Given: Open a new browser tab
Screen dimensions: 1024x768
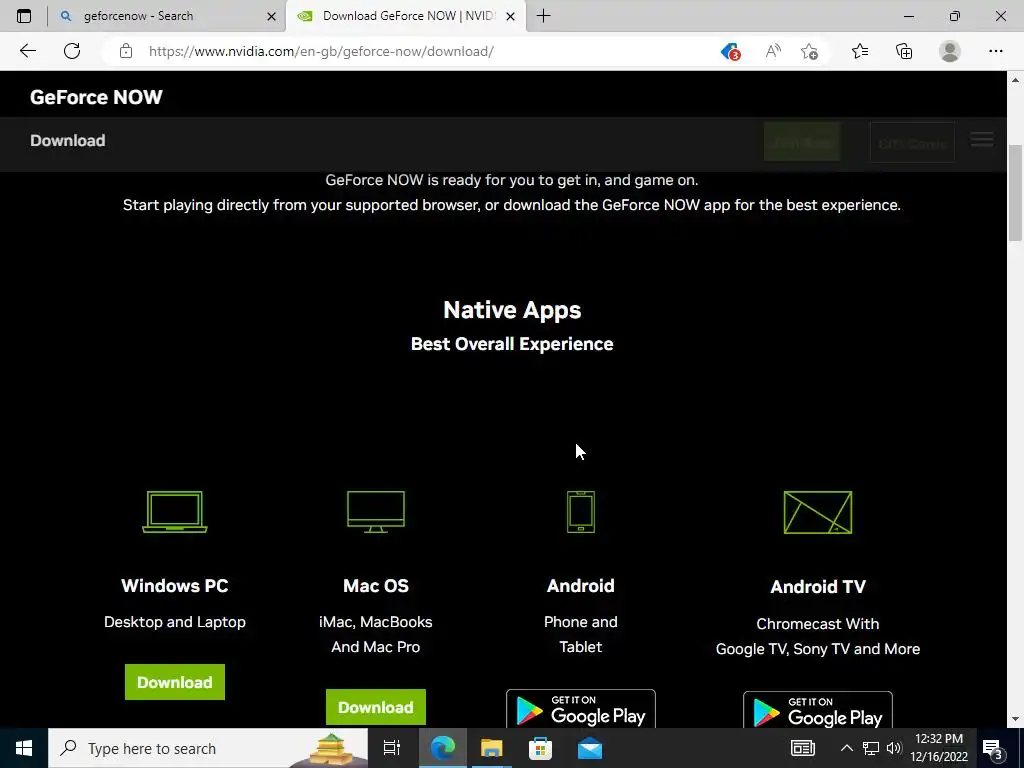Looking at the screenshot, I should click(x=543, y=16).
